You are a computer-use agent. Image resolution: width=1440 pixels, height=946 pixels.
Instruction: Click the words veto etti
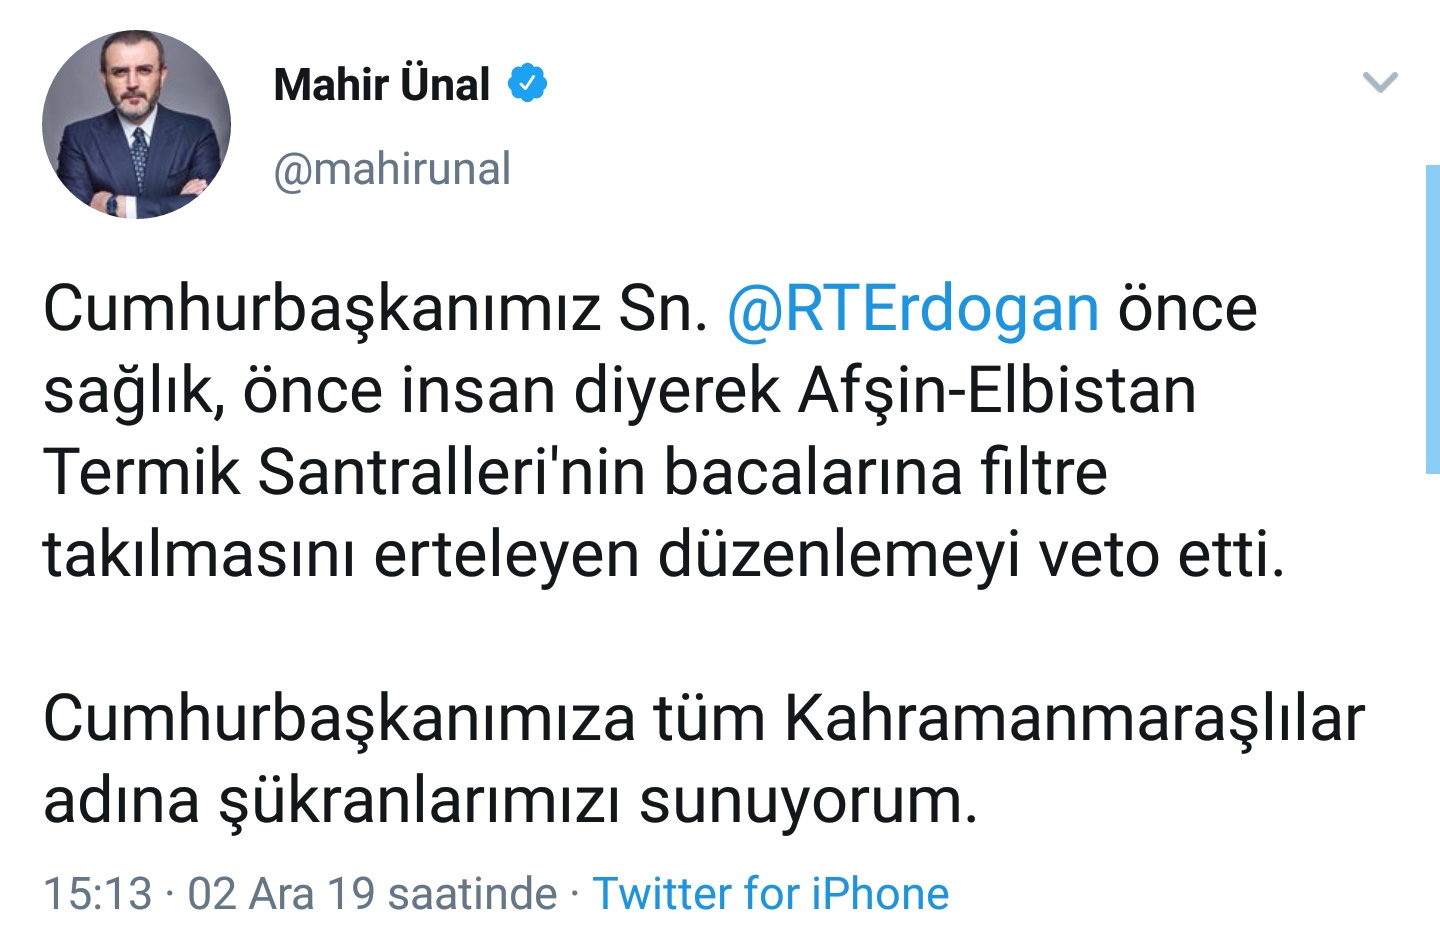coord(1161,554)
